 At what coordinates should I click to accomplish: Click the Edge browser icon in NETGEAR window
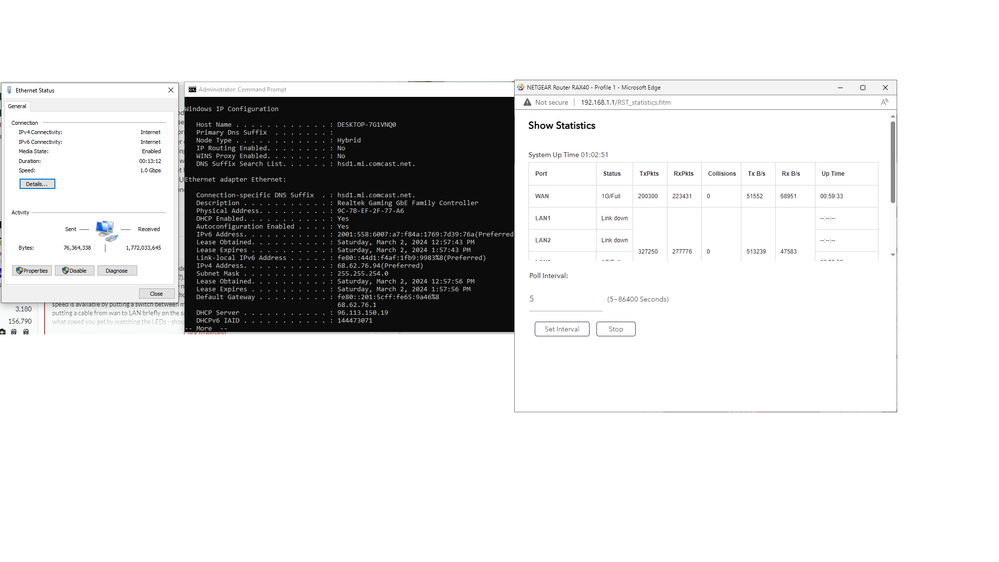coord(521,87)
